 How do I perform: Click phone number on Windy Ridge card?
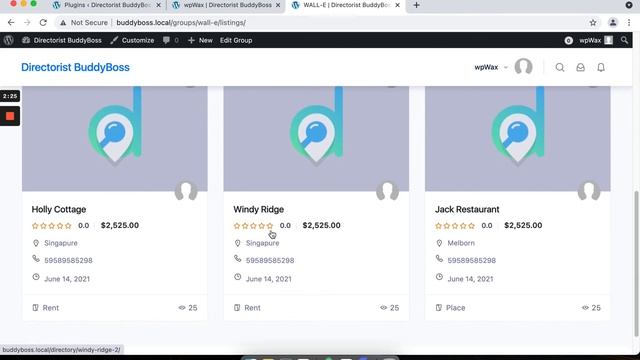pyautogui.click(x=270, y=260)
